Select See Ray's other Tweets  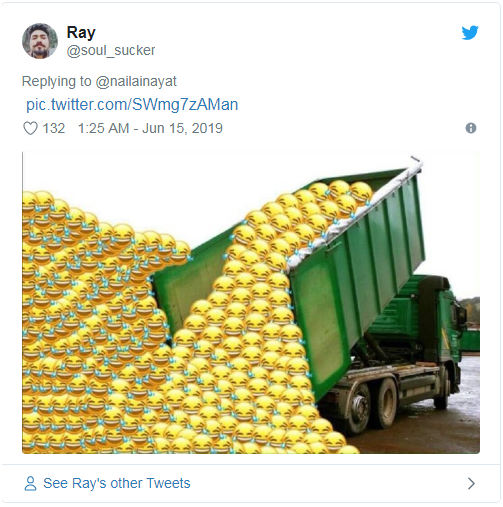117,483
